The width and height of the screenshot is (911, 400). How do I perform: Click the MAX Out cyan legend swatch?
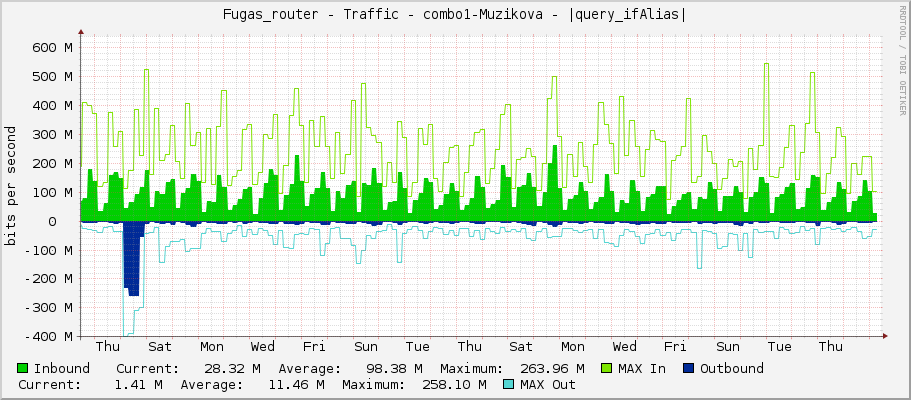pos(509,384)
